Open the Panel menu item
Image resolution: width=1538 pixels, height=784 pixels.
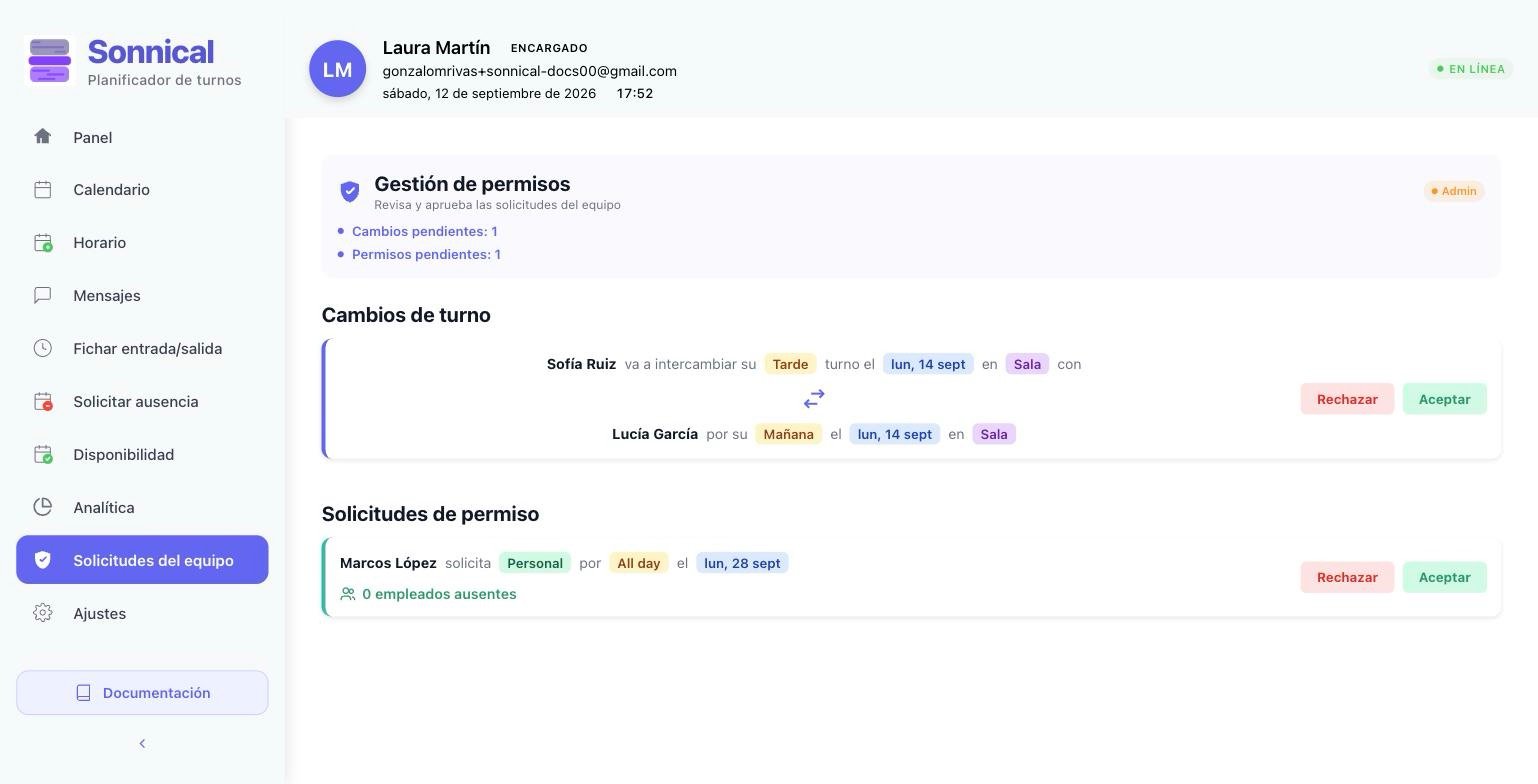[x=142, y=137]
